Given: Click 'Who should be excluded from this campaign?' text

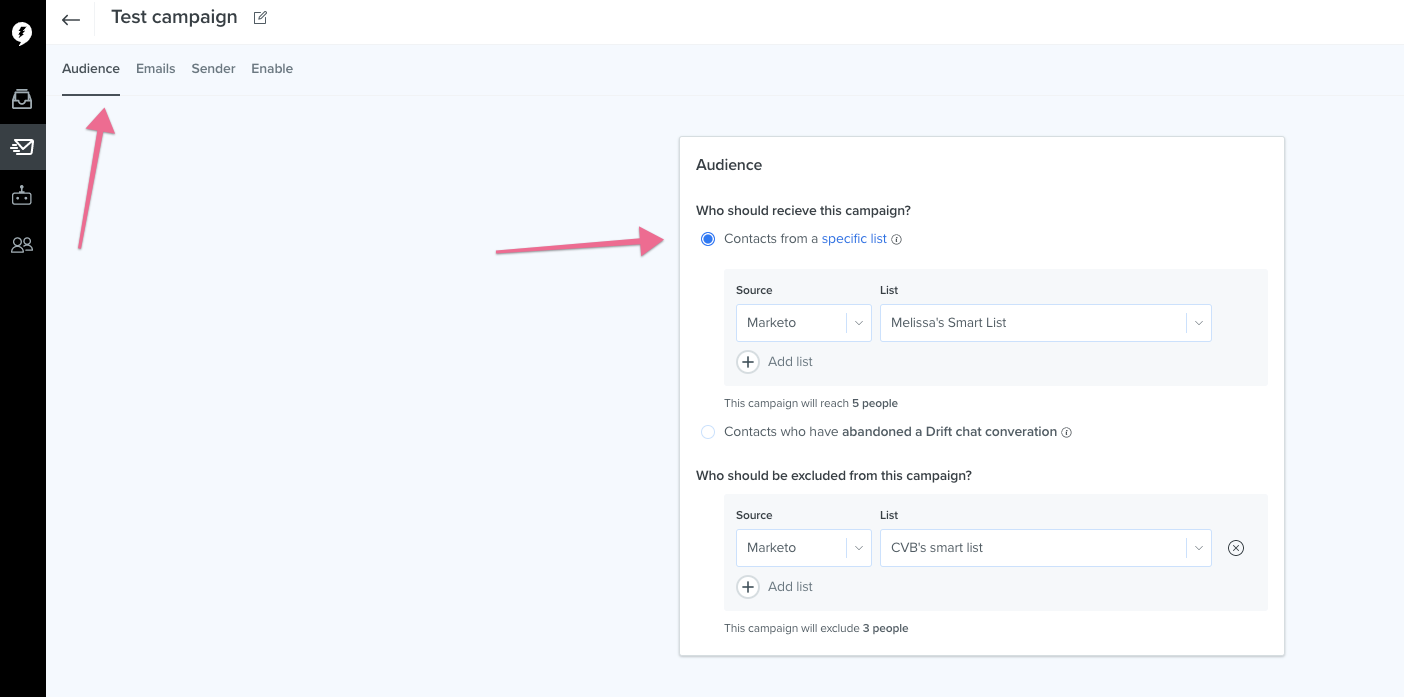Looking at the screenshot, I should (x=834, y=476).
